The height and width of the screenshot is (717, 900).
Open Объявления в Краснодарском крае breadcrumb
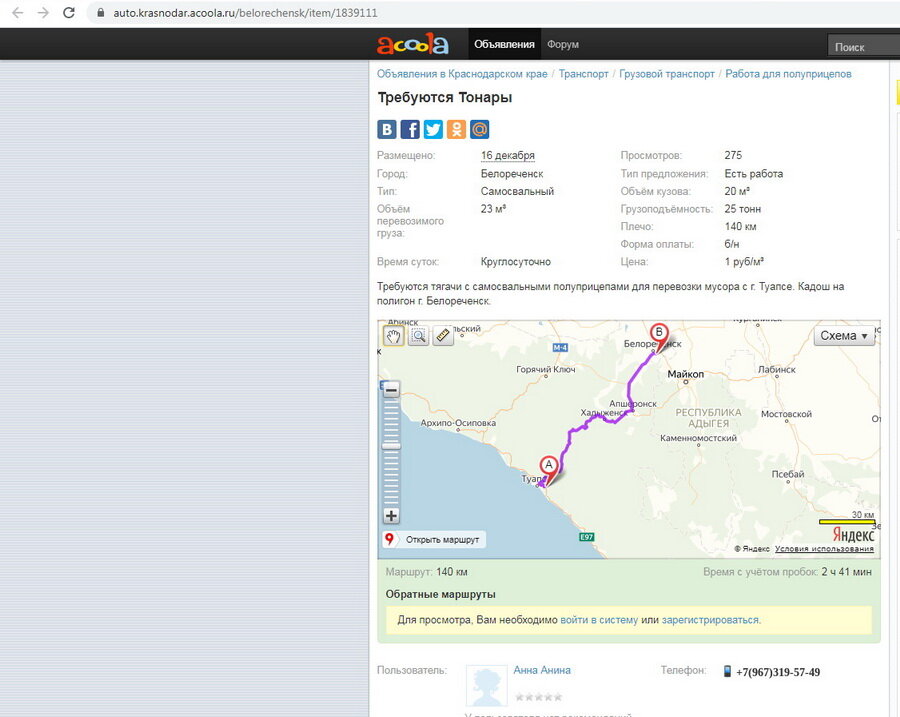(x=462, y=73)
